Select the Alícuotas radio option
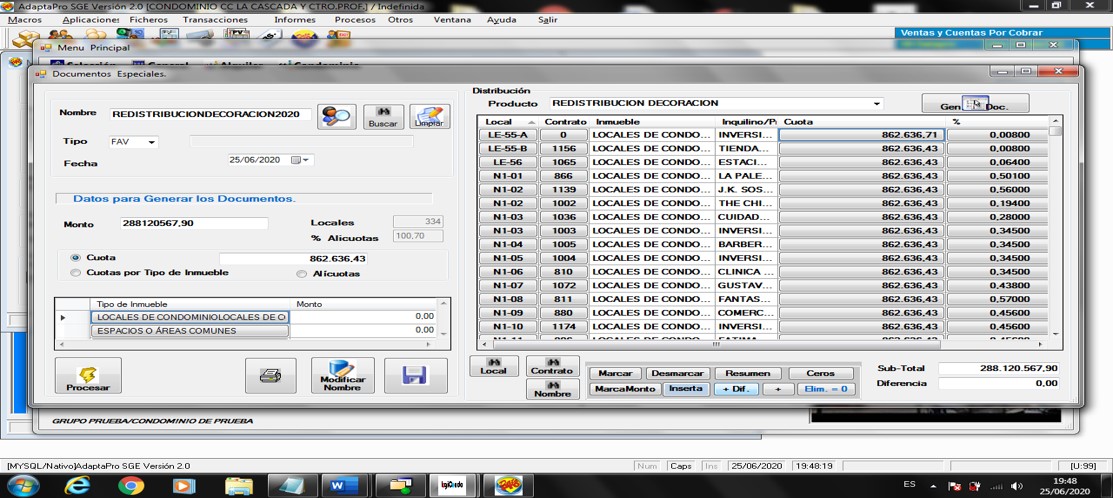This screenshot has width=1113, height=498. tap(302, 274)
